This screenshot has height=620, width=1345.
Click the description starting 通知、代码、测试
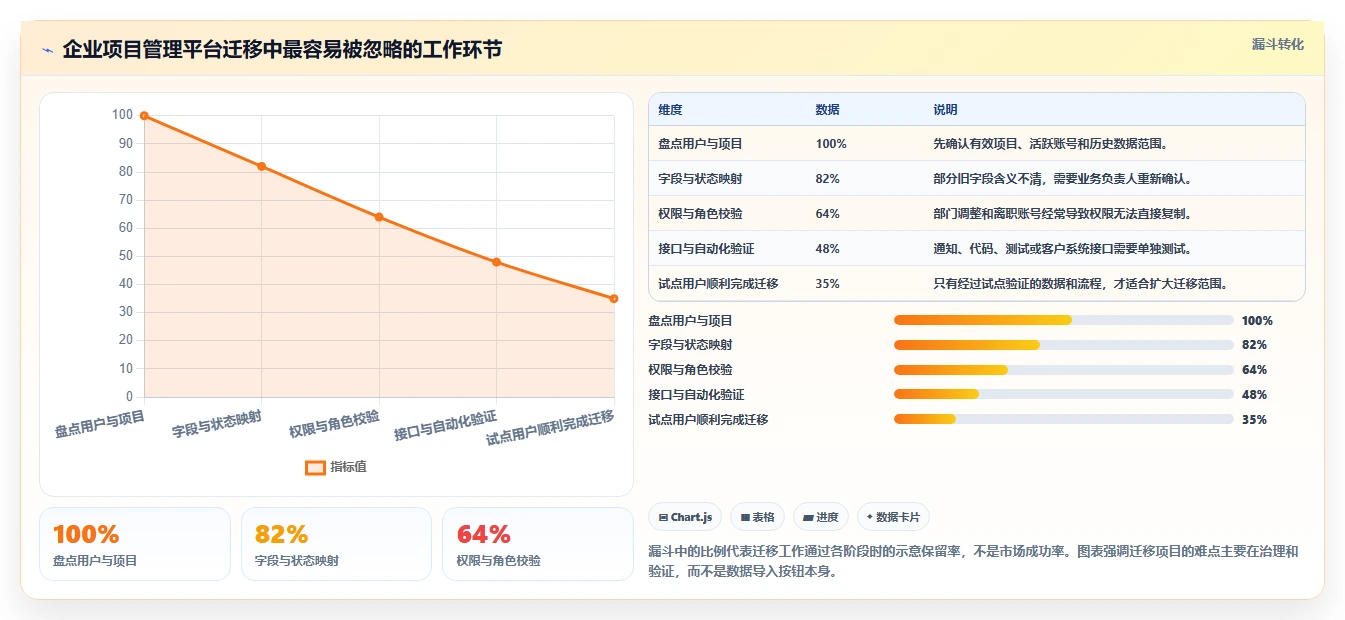pos(1063,249)
